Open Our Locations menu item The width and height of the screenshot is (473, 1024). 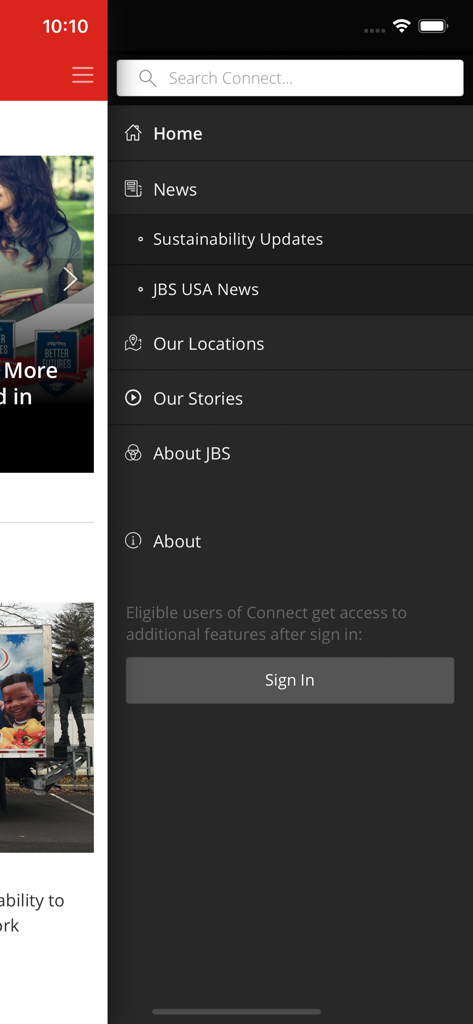click(x=291, y=344)
